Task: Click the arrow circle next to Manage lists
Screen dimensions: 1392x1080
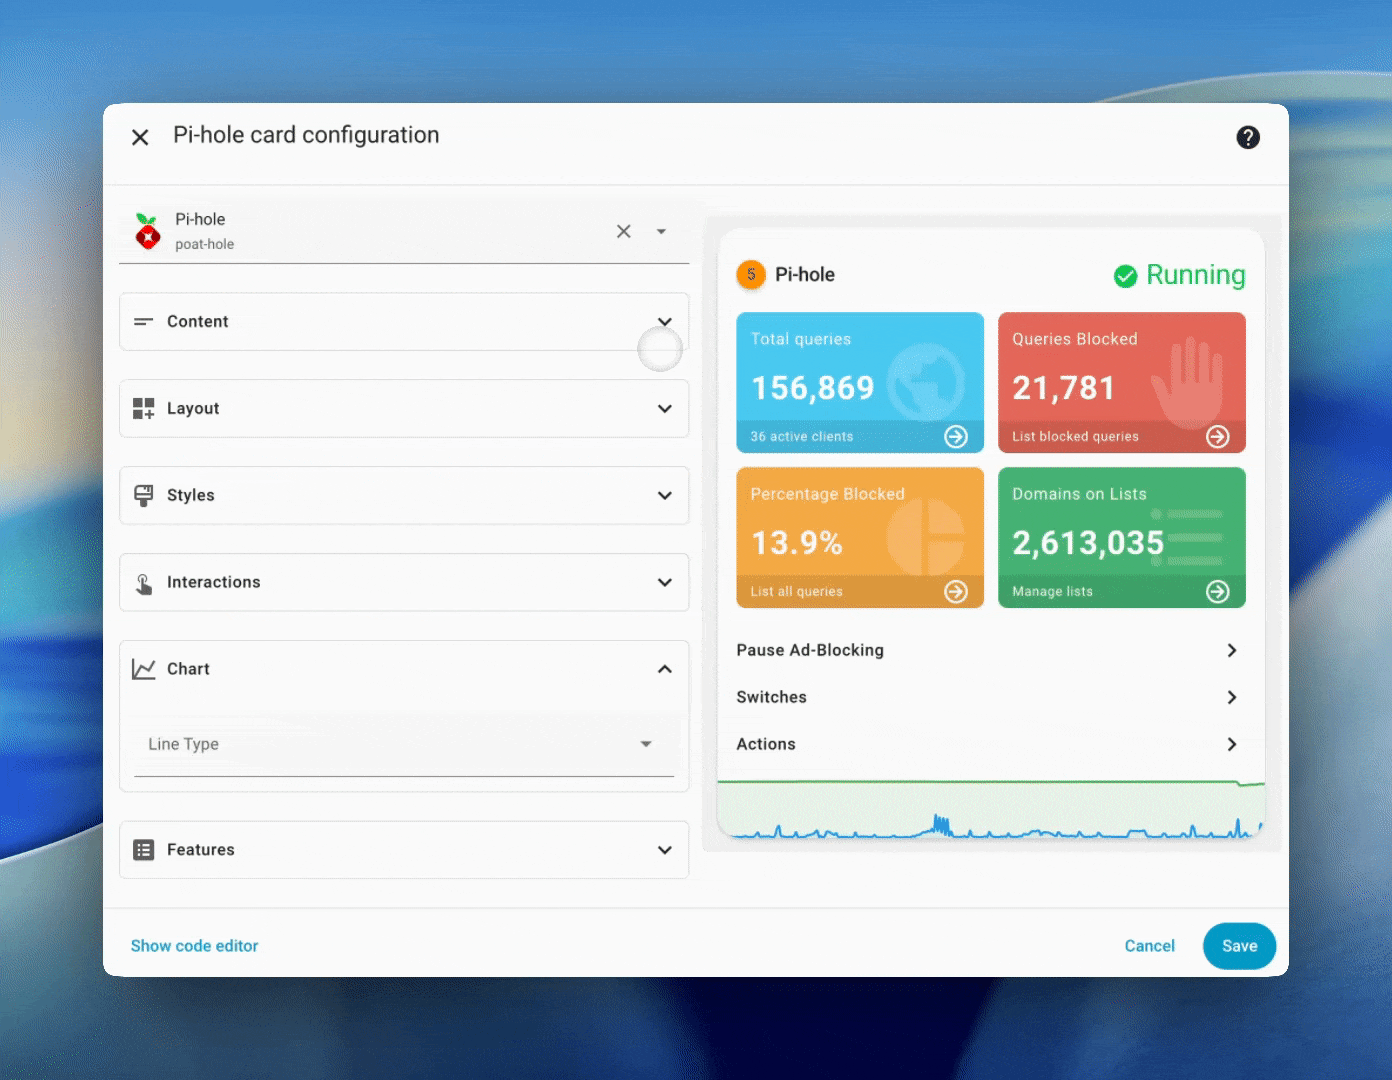Action: pos(1218,591)
